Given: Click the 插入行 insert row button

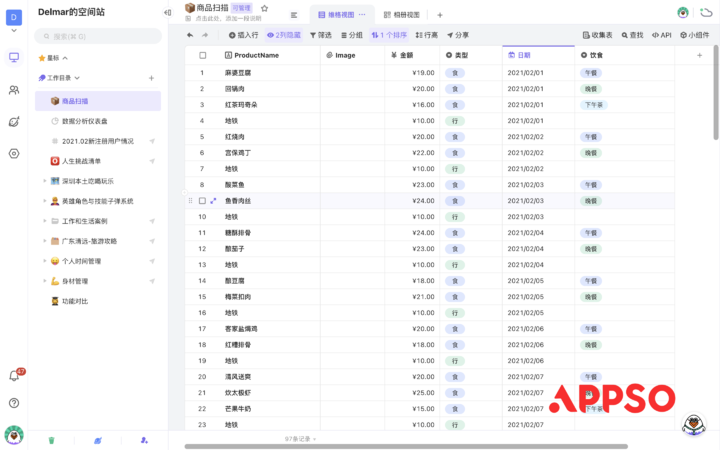Looking at the screenshot, I should click(x=243, y=35).
